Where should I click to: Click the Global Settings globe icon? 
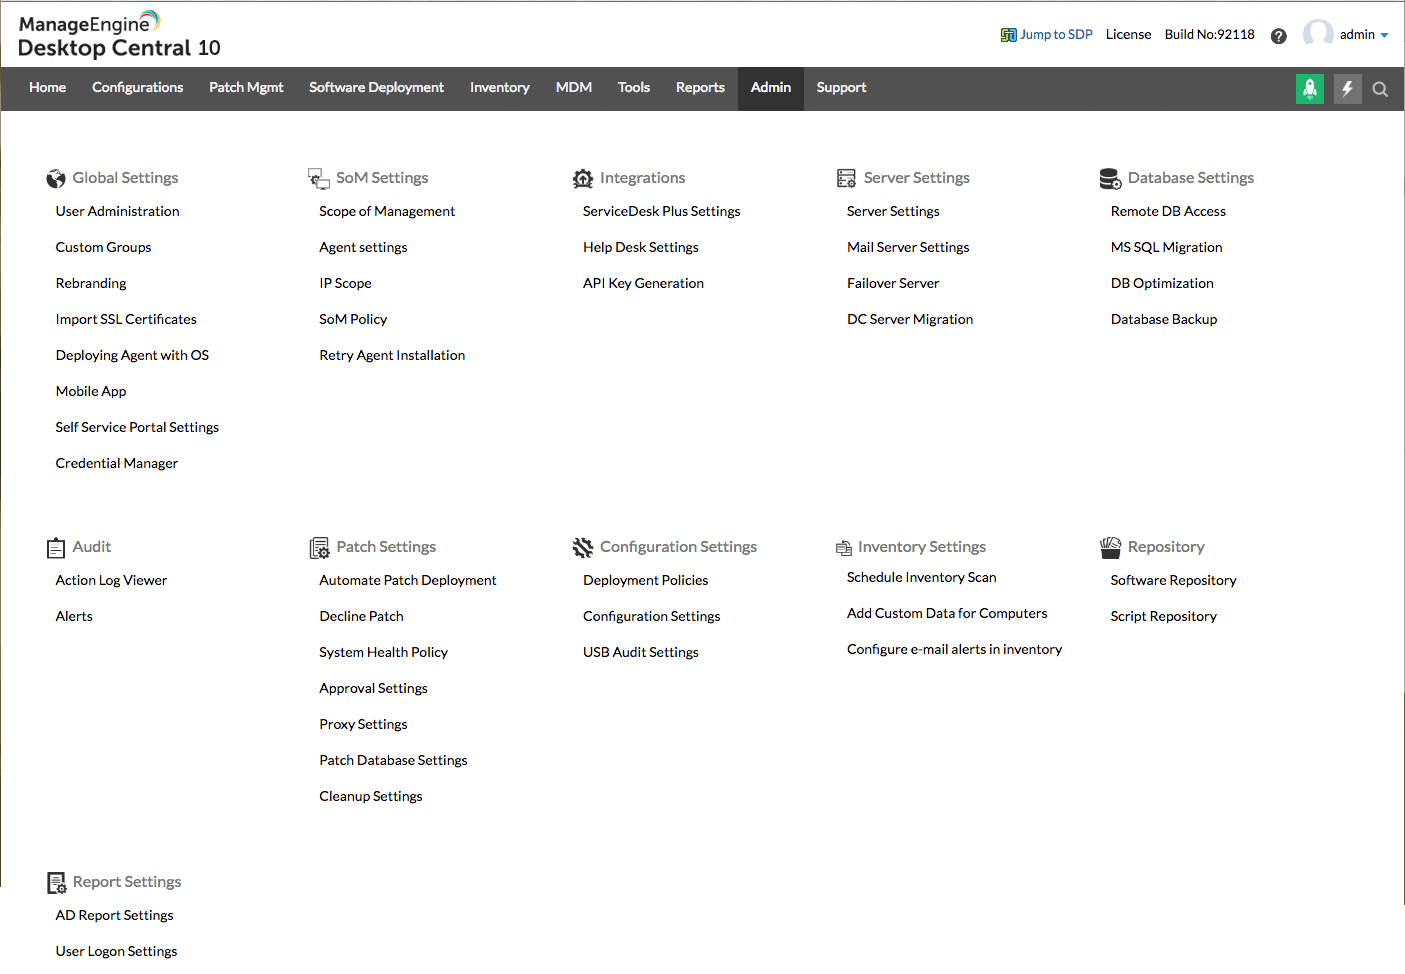pos(56,178)
